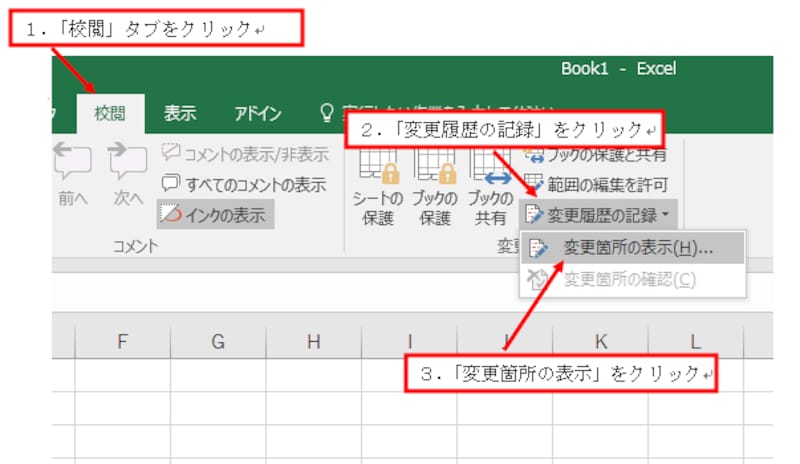Select column L header
800x464 pixels.
tap(696, 341)
